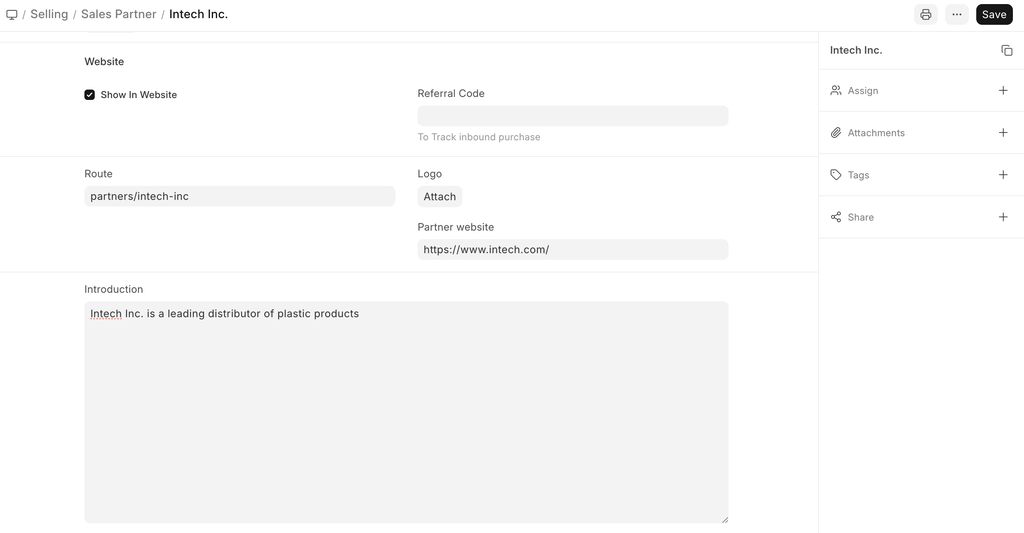Click the copy icon beside Intech Inc.
Screen dimensions: 1024x533
1006,50
